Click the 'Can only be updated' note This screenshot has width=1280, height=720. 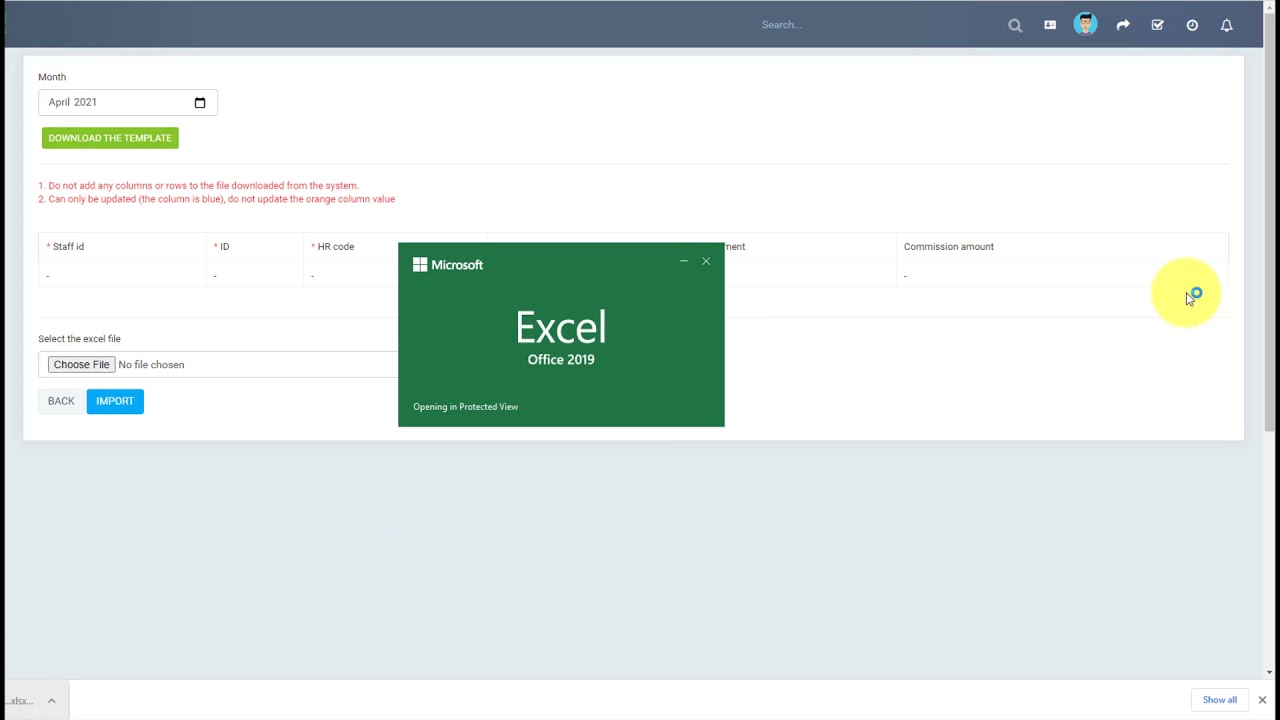coord(216,199)
